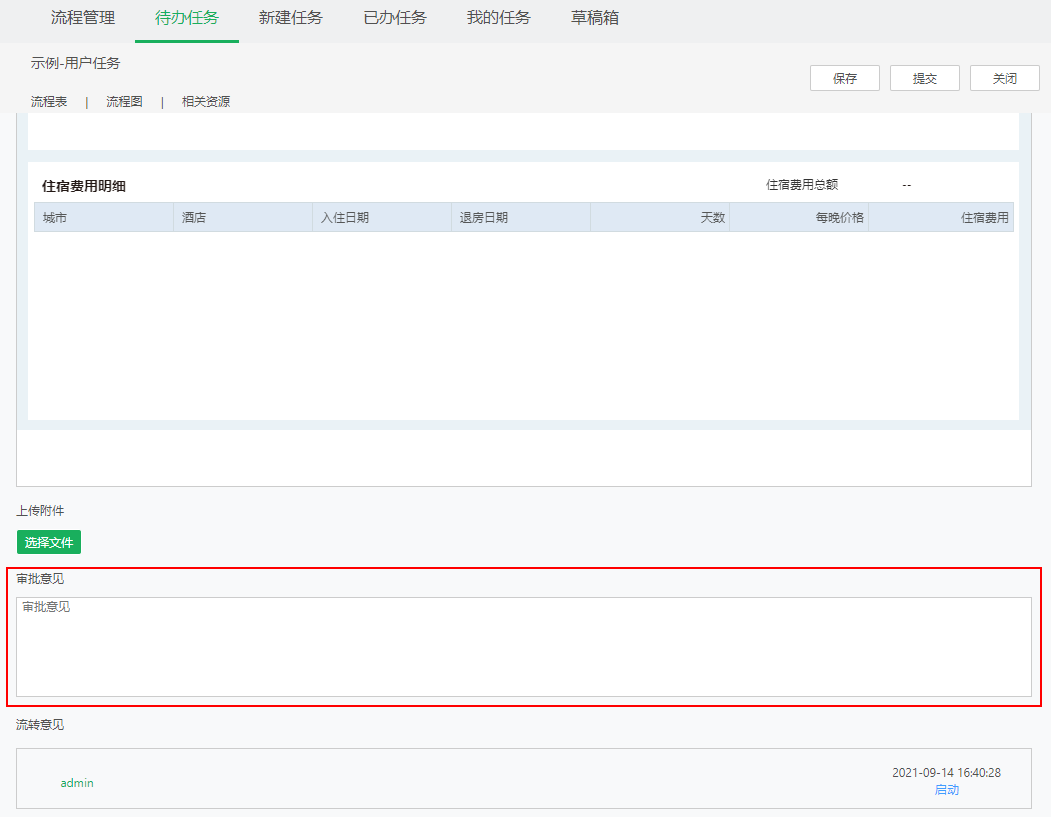Click the green 选择文件 upload button
This screenshot has width=1051, height=817.
[49, 542]
